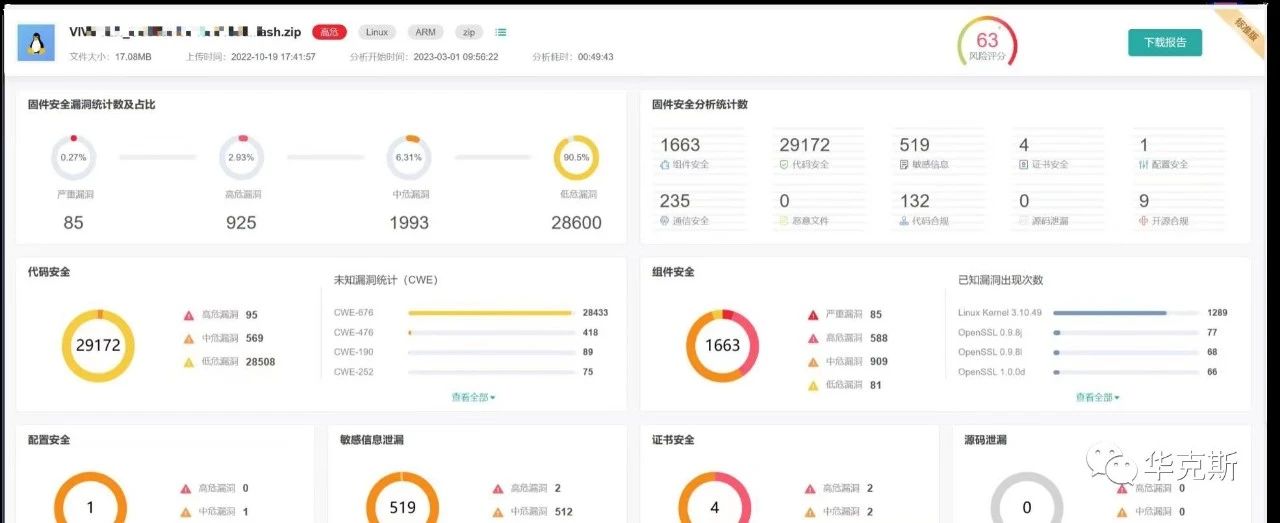Click 高危漏洞 warning icon in 敏感信息泄漏 card
This screenshot has height=523, width=1280.
coord(498,489)
